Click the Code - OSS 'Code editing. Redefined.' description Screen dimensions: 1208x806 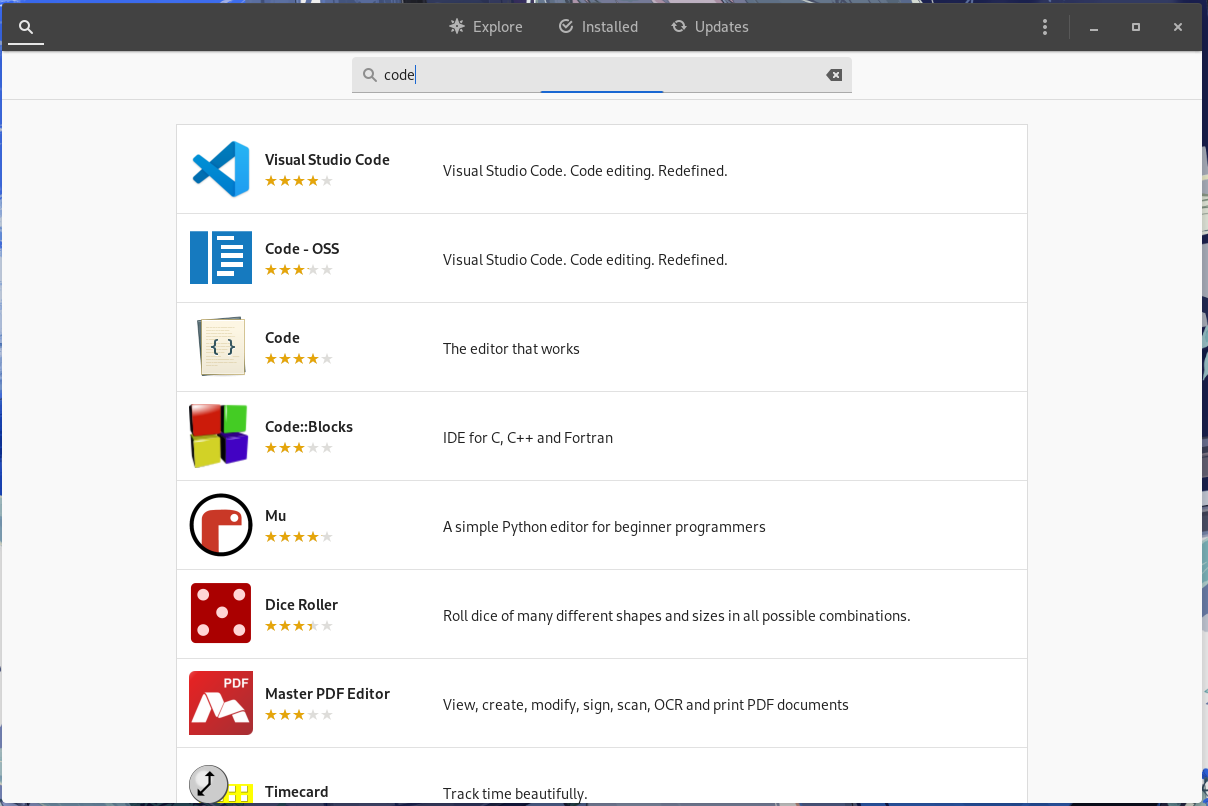(x=585, y=260)
